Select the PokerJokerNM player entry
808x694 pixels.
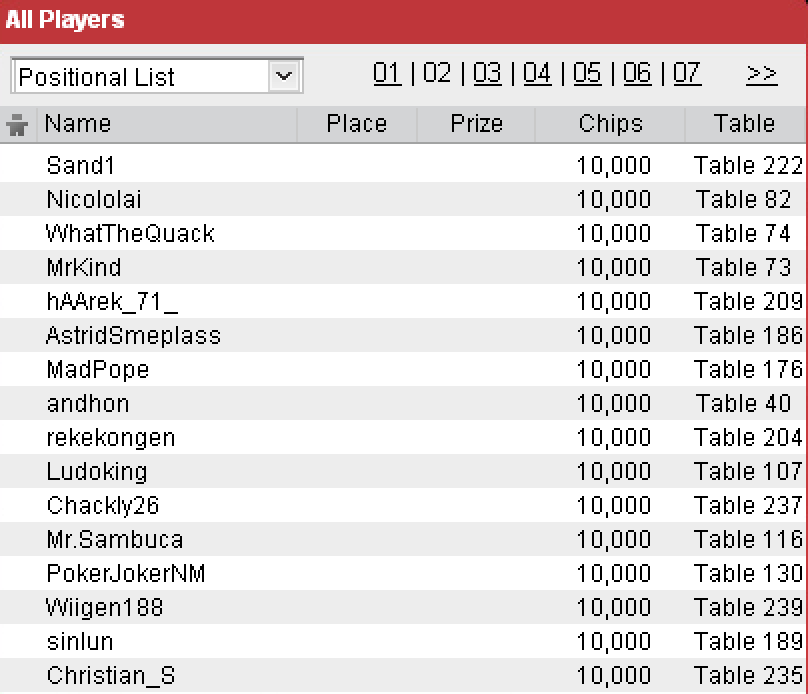click(x=402, y=573)
